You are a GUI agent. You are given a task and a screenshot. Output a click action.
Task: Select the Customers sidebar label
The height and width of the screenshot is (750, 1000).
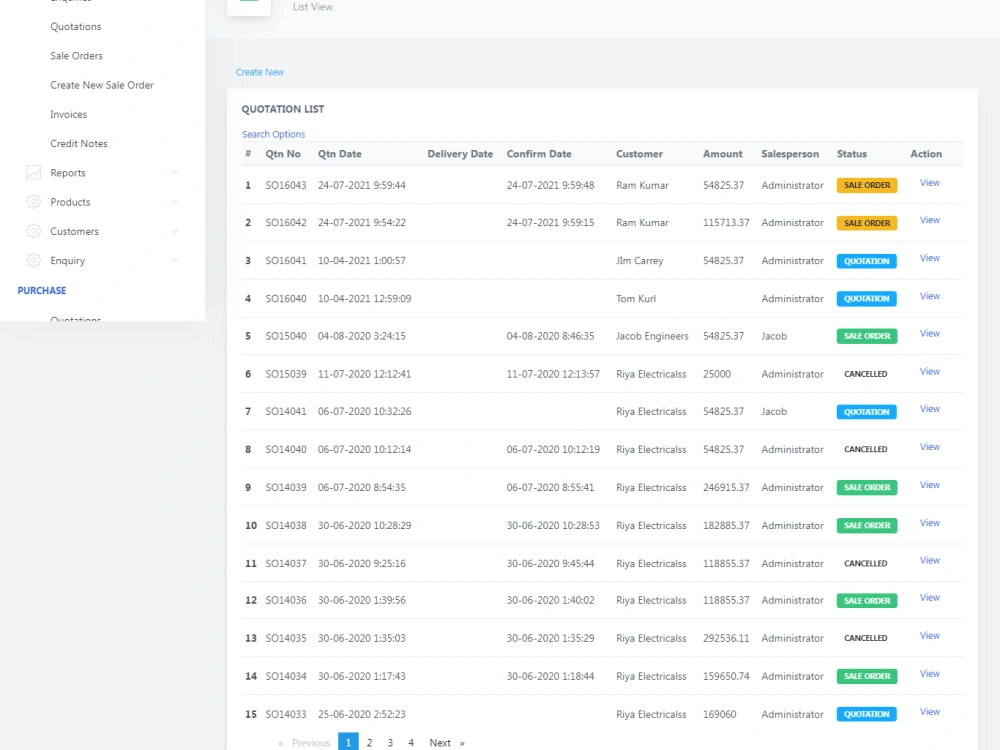pos(75,232)
